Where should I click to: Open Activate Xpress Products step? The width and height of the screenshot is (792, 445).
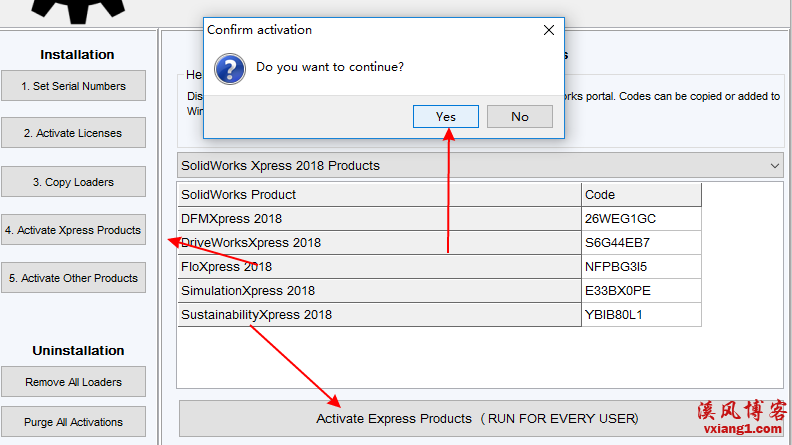point(73,230)
